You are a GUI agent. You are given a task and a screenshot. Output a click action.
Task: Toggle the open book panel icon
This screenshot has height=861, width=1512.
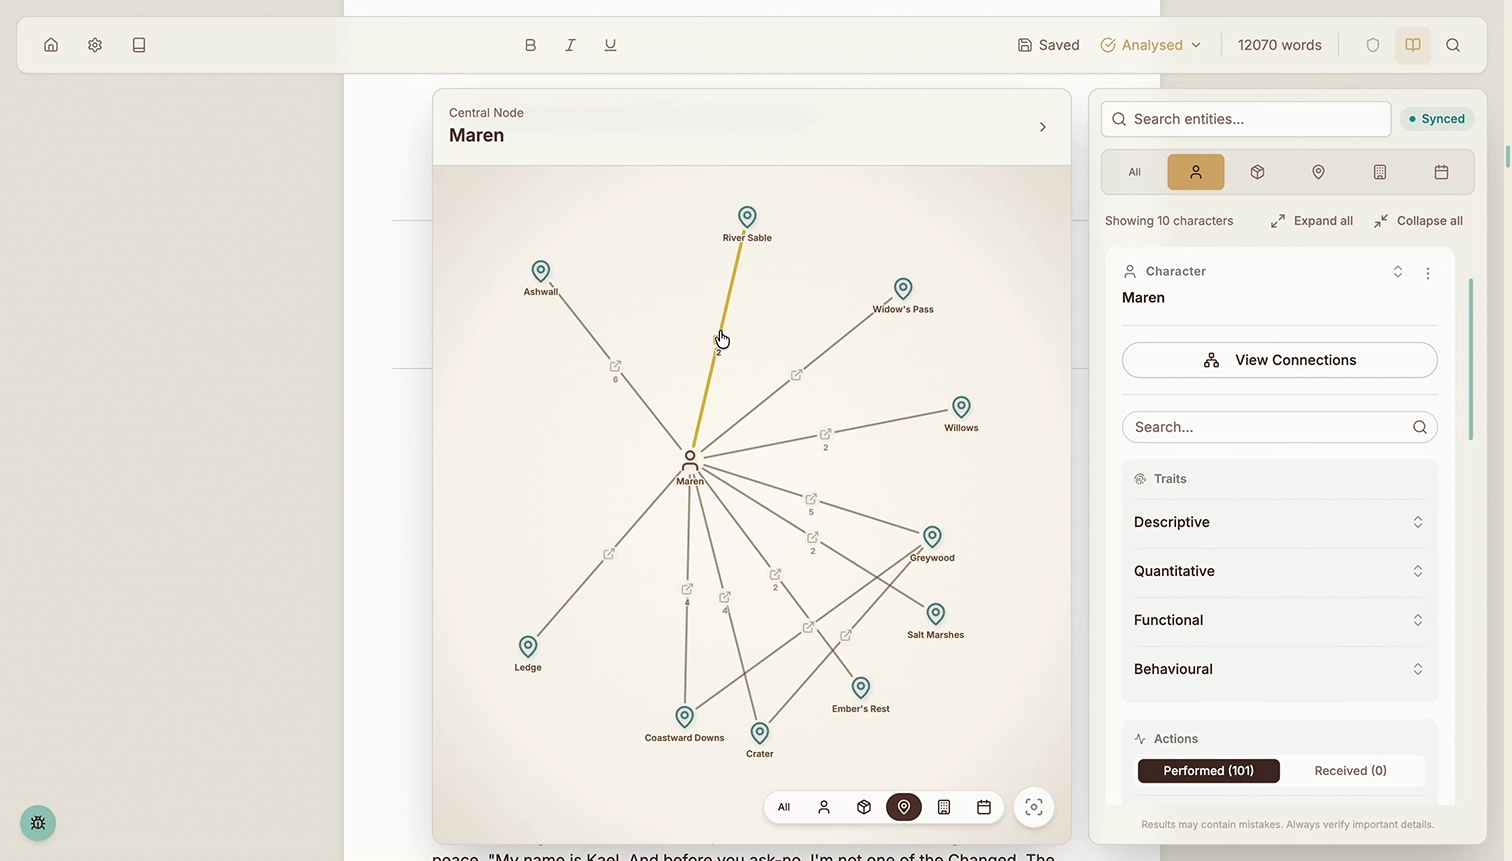[x=1413, y=45]
